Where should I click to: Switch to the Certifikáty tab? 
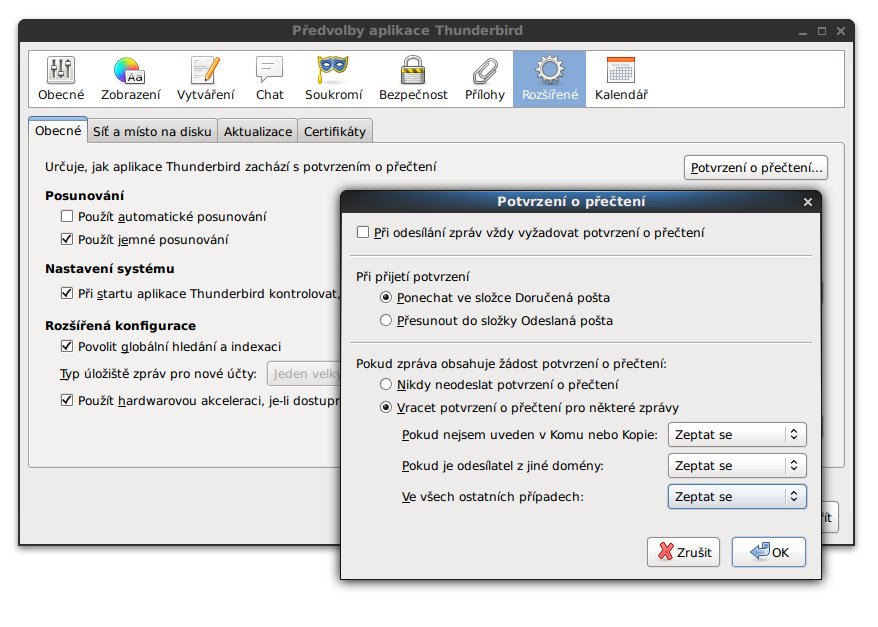pos(334,132)
